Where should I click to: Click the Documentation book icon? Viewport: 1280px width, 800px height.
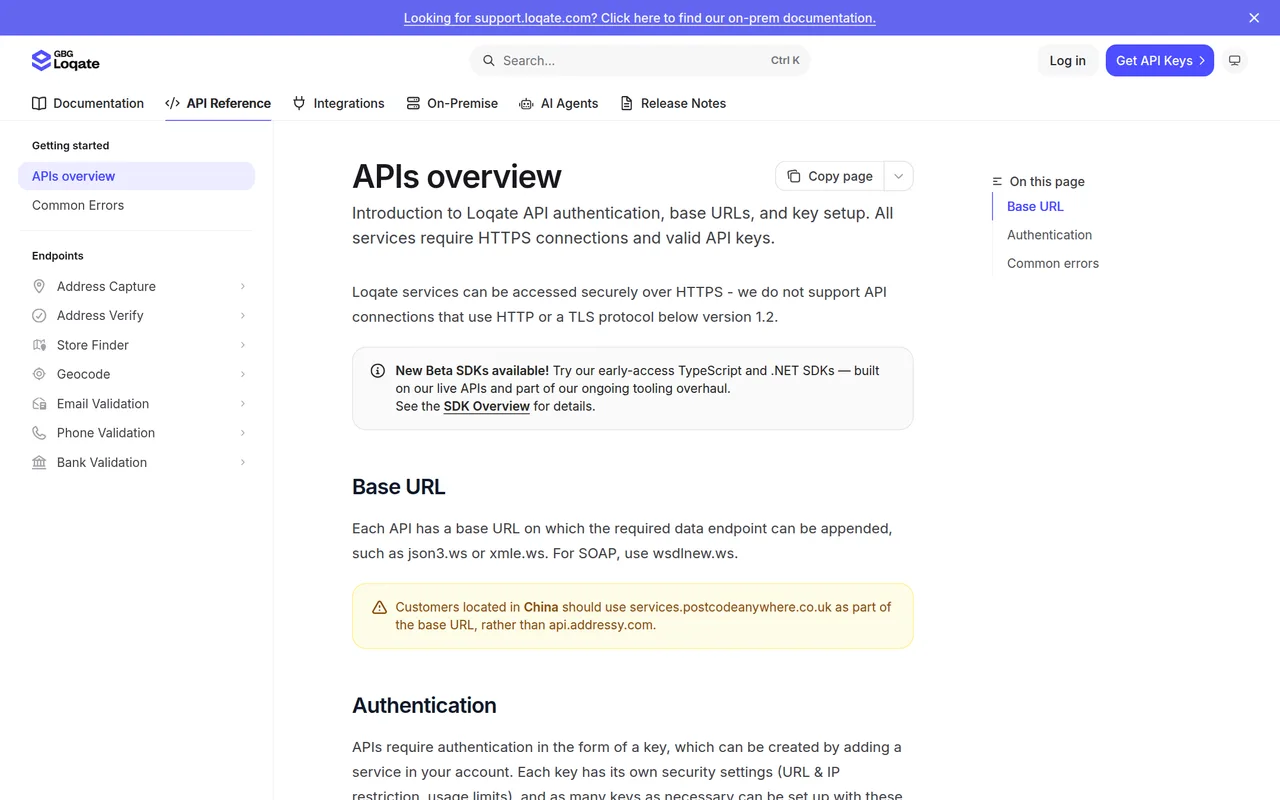tap(39, 103)
